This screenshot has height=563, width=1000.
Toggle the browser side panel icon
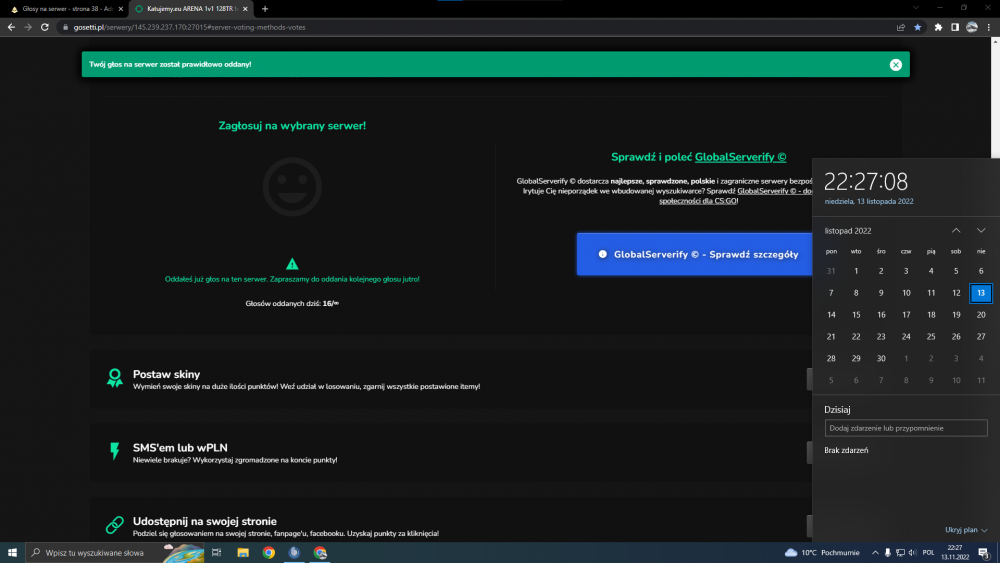(955, 27)
